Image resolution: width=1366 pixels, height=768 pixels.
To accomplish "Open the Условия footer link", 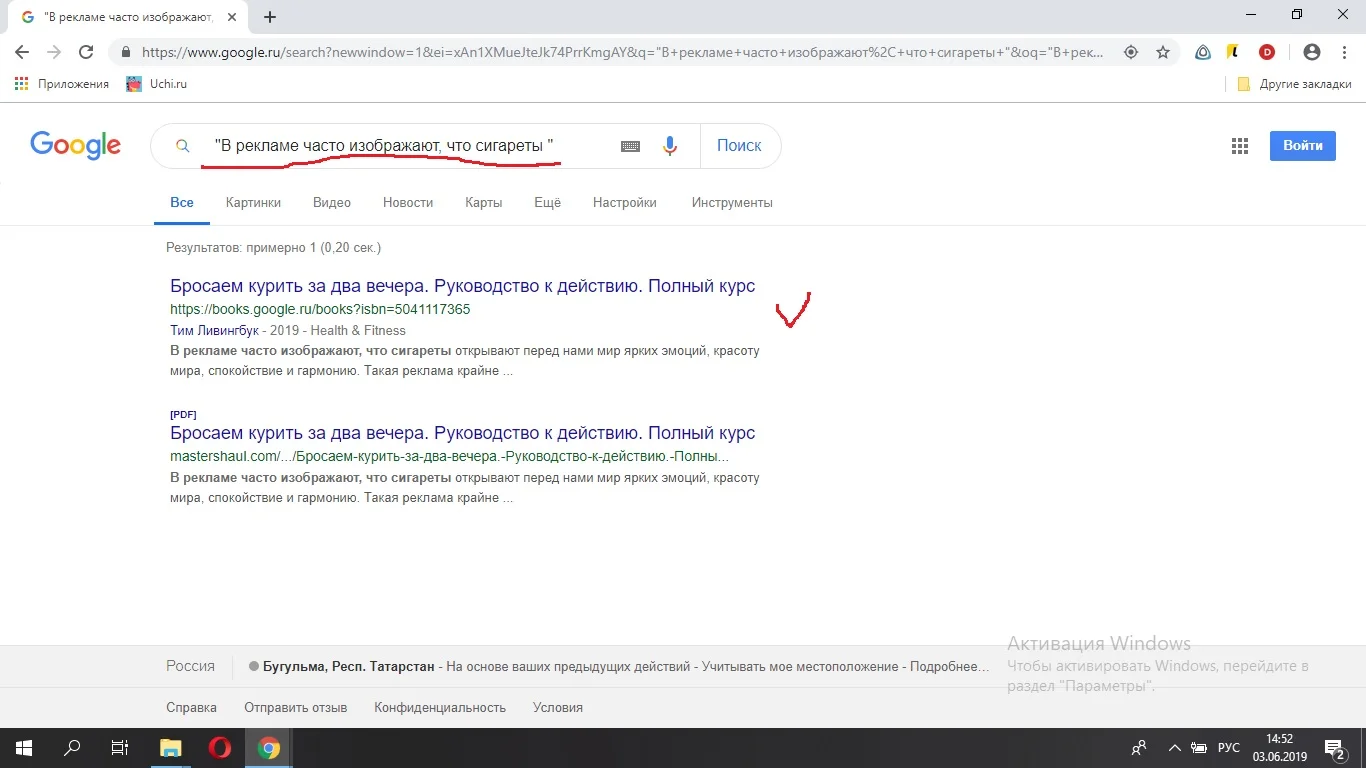I will [558, 707].
